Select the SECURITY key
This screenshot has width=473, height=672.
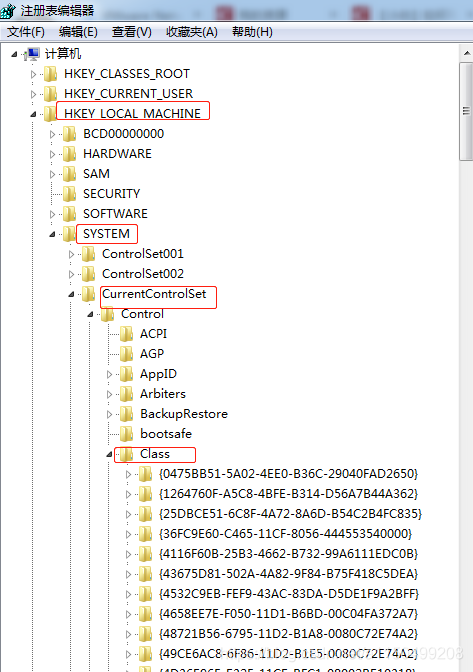(x=111, y=194)
